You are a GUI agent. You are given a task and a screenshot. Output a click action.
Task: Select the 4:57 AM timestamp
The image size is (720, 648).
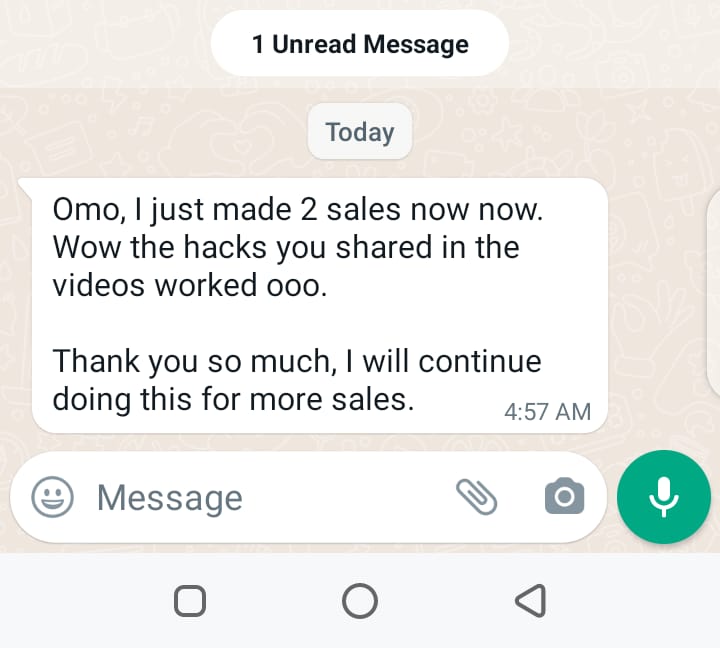547,411
